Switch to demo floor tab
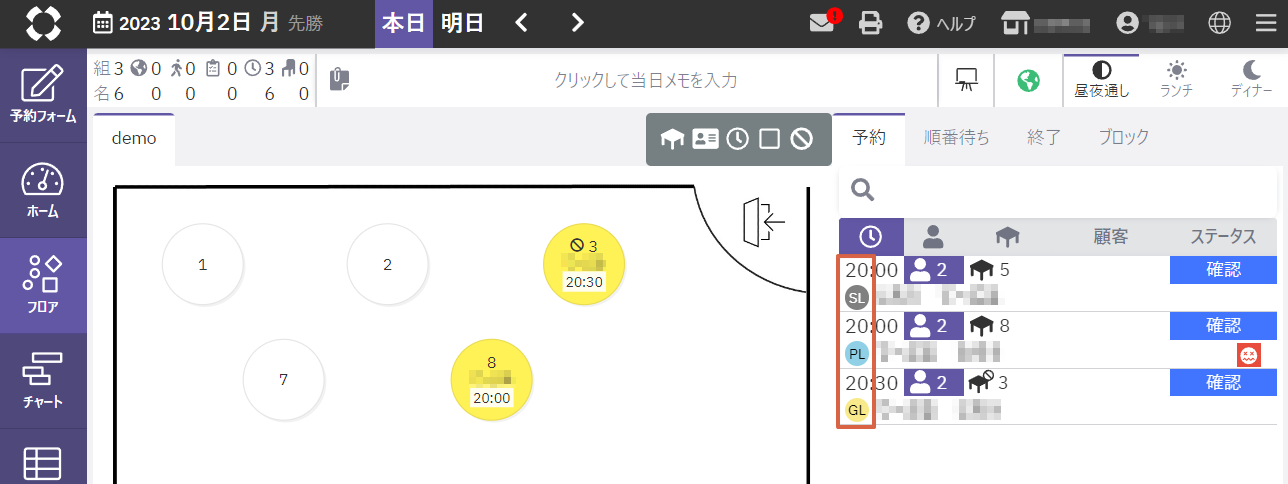 [x=134, y=139]
